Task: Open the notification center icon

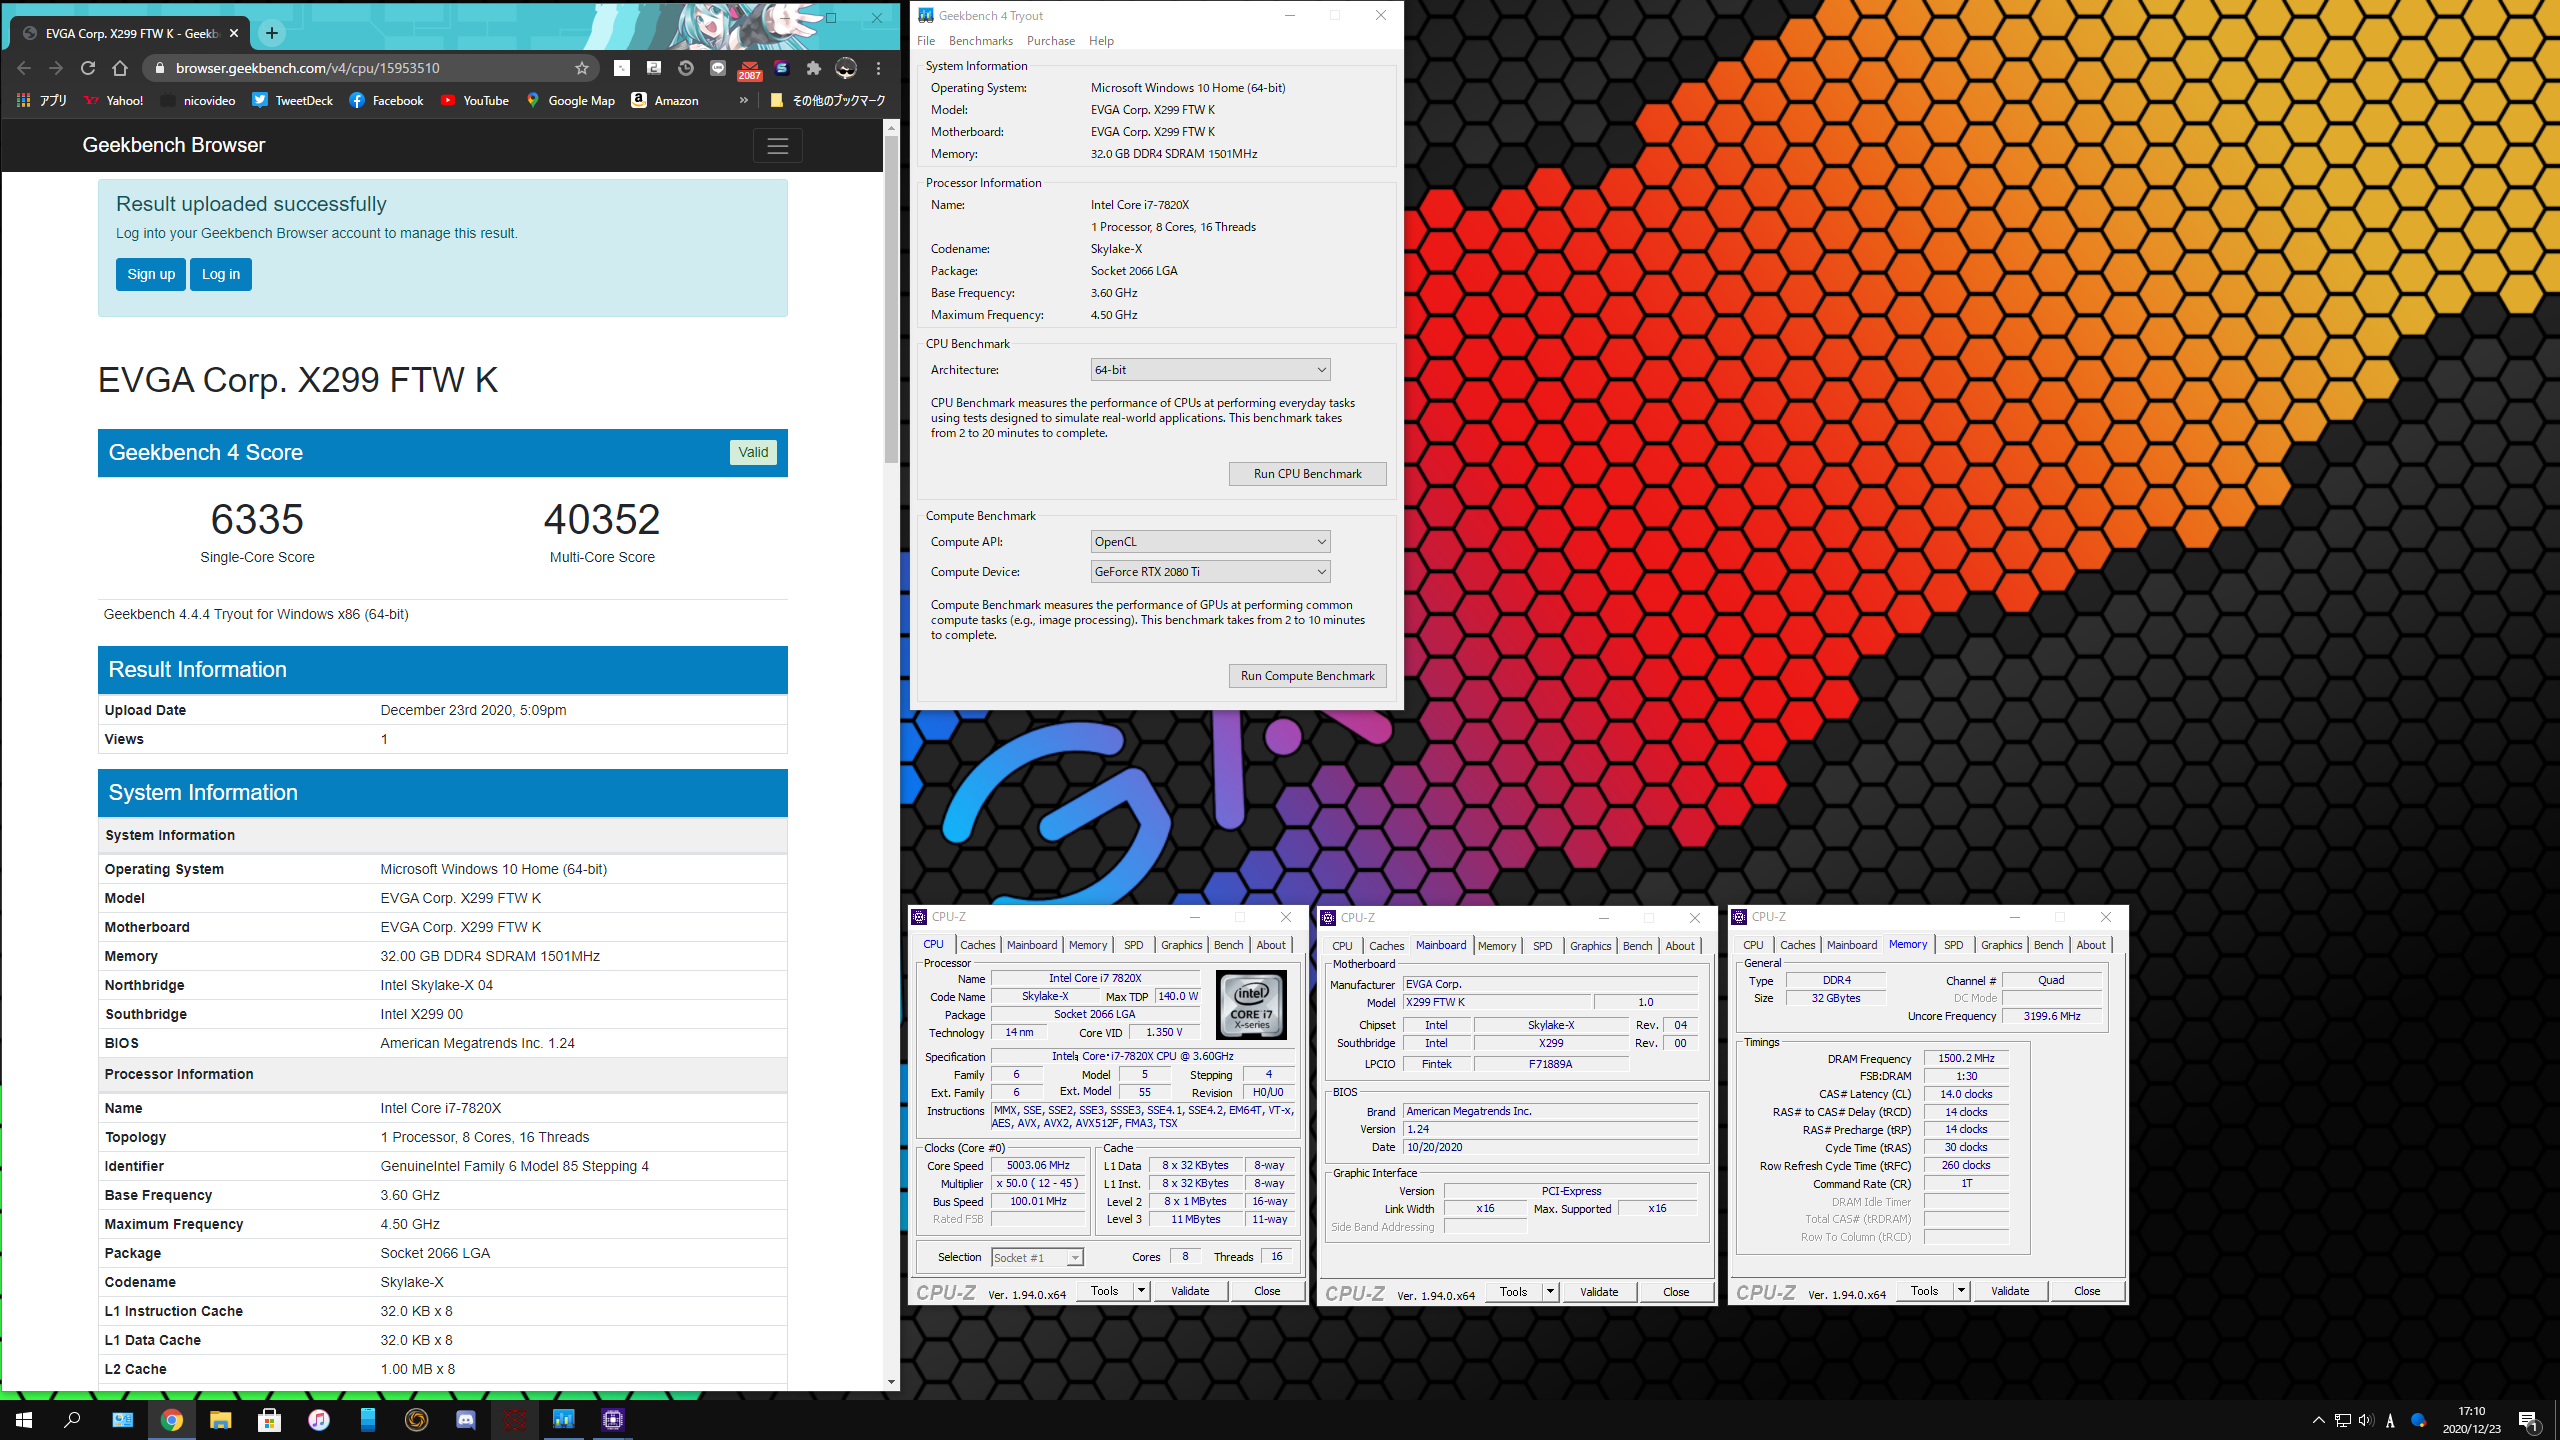Action: click(2528, 1420)
